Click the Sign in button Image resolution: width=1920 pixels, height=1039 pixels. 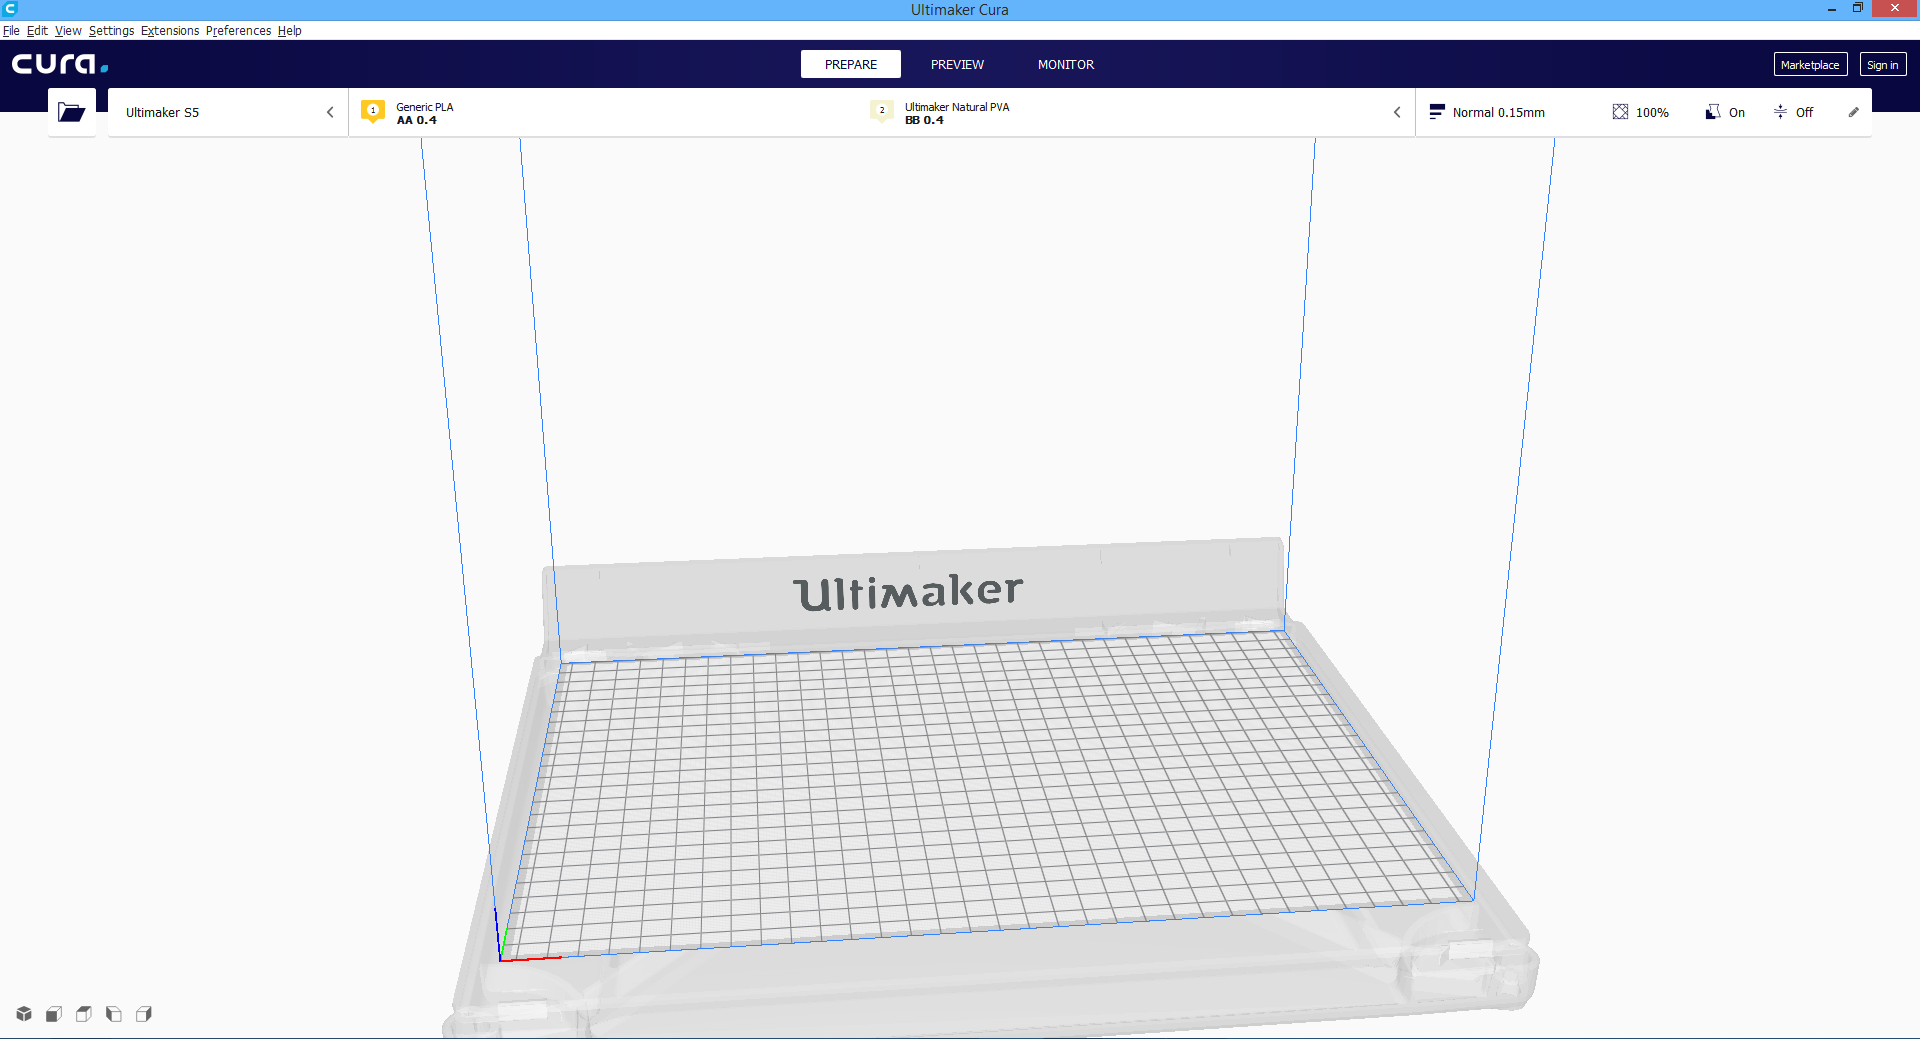1883,65
